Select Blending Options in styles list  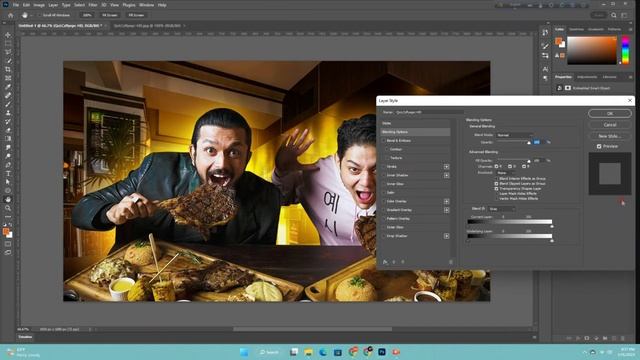[x=415, y=132]
